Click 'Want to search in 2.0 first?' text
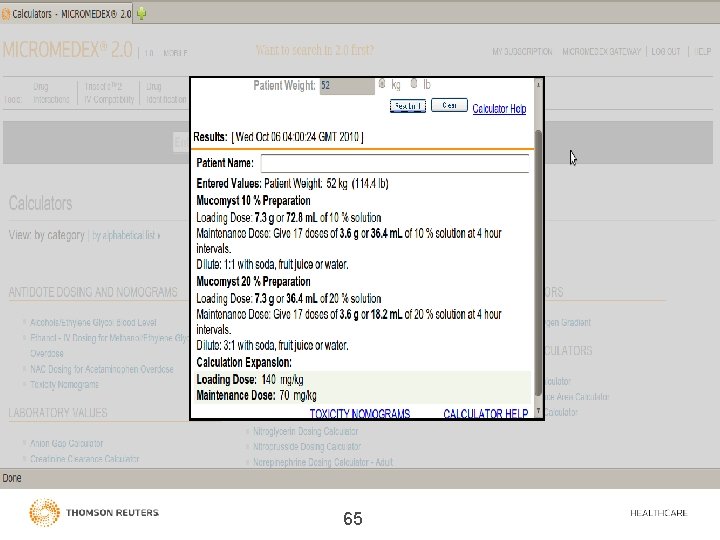This screenshot has width=720, height=540. click(315, 50)
